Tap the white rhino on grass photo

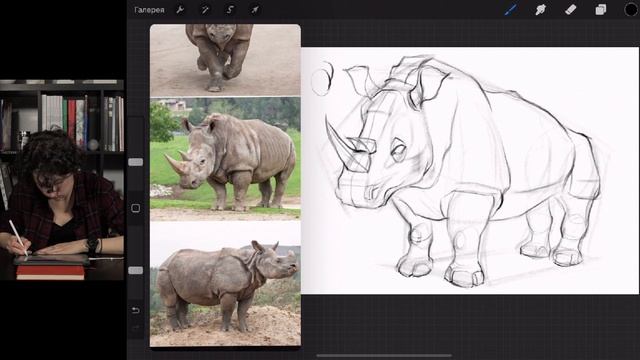pos(225,159)
